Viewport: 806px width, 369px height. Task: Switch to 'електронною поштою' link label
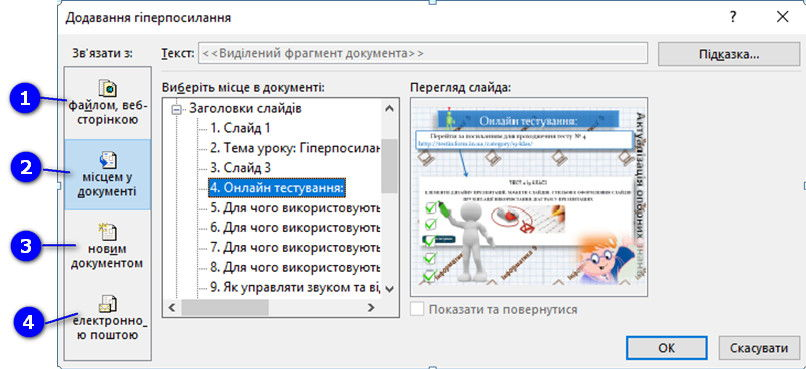click(x=108, y=328)
